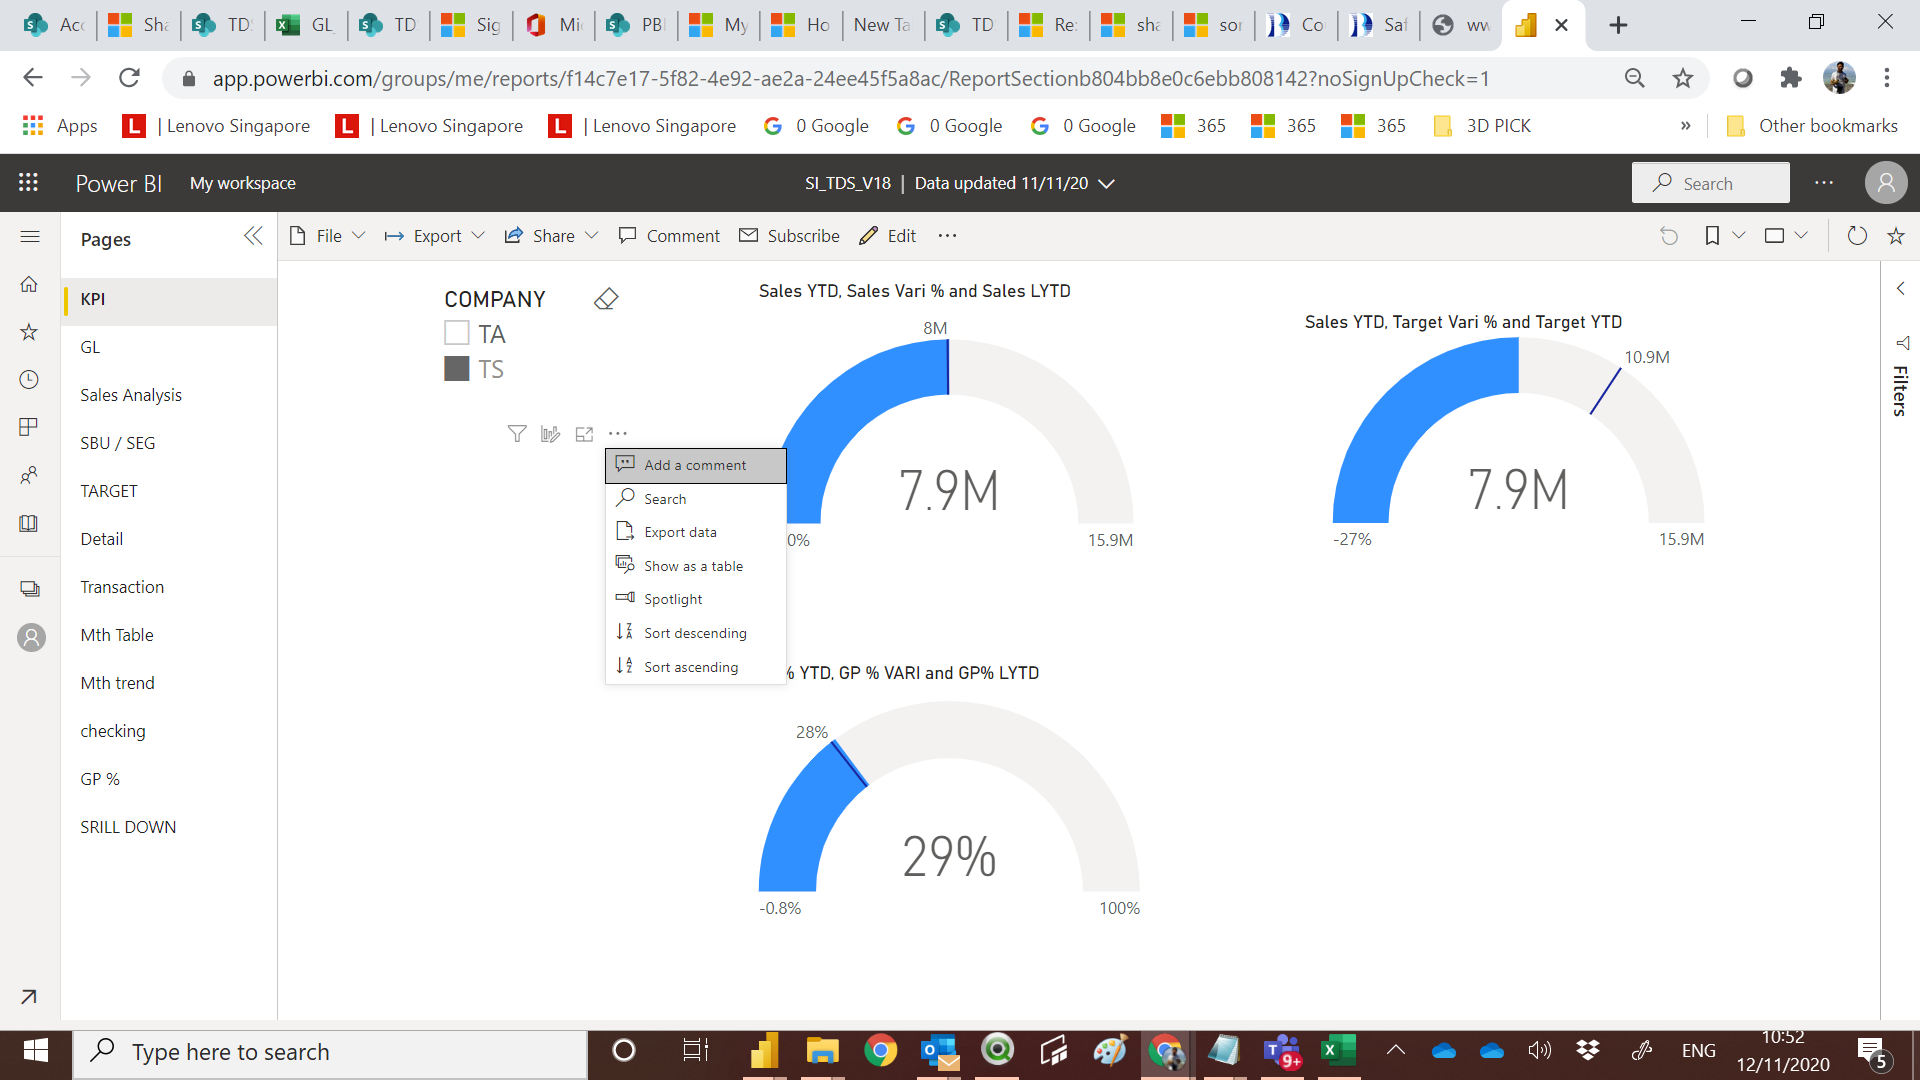Open the Share dropdown menu
The width and height of the screenshot is (1920, 1080).
pos(551,236)
